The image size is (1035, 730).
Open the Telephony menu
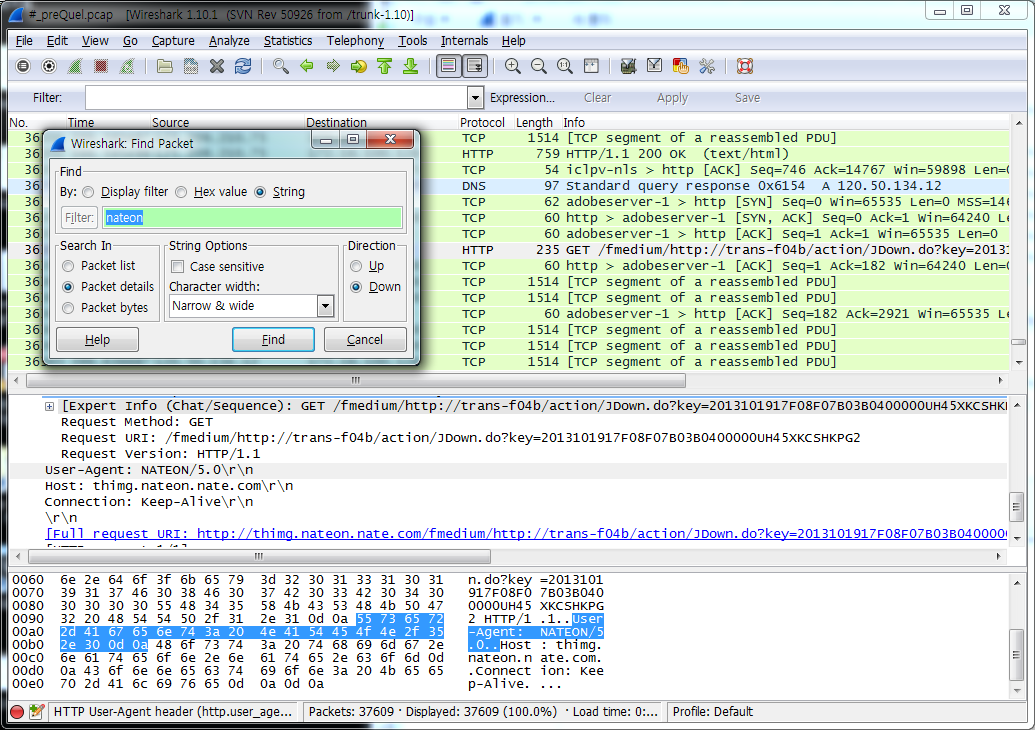click(355, 41)
